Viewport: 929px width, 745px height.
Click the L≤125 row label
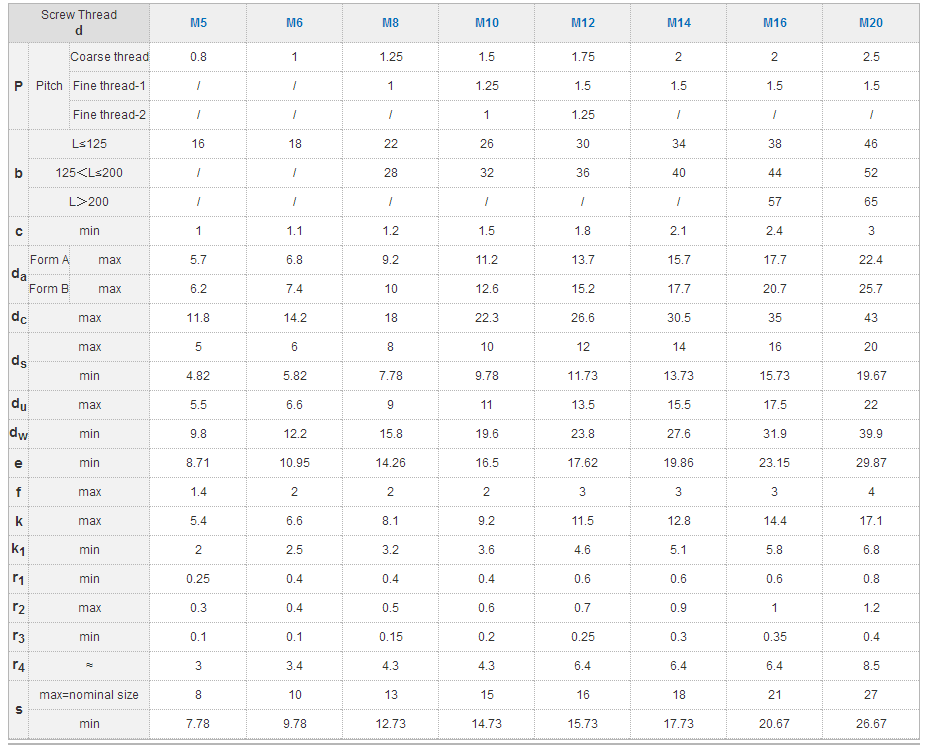point(89,144)
